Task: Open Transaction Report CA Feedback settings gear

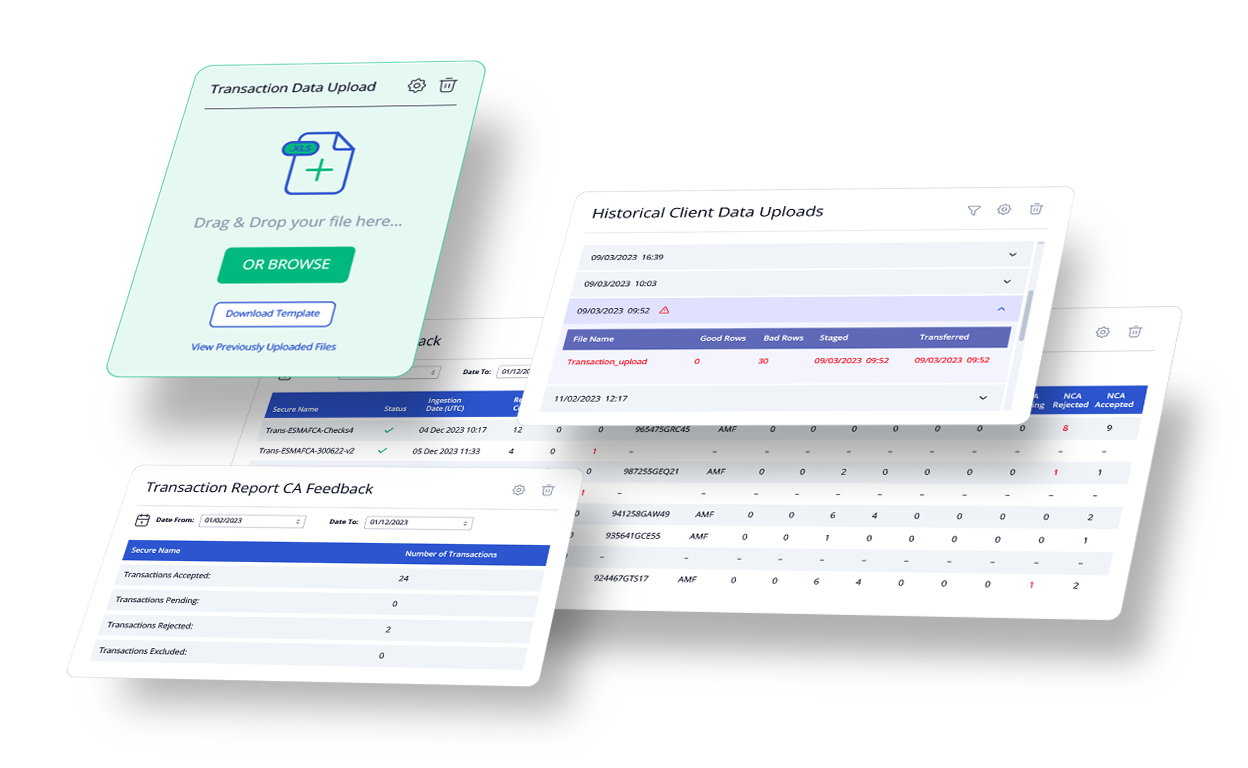Action: click(x=518, y=490)
